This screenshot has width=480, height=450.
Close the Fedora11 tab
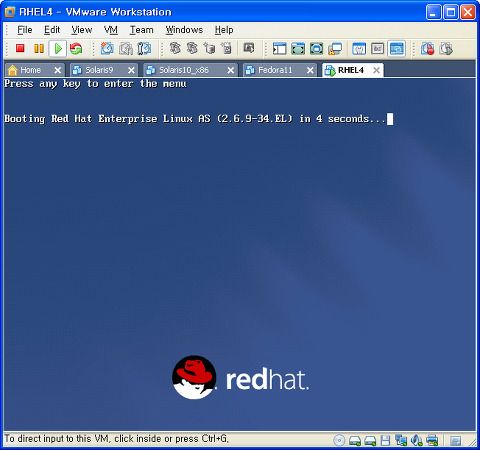[310, 70]
